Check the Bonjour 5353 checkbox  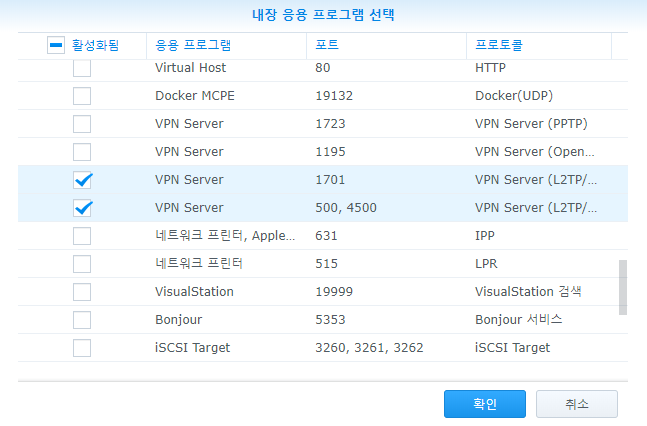(82, 320)
